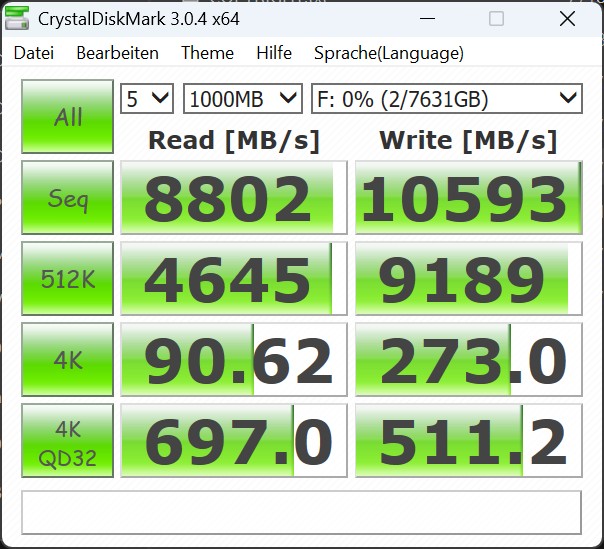Click the empty comment text field at bottom
Screen dimensions: 604x549
tap(301, 512)
